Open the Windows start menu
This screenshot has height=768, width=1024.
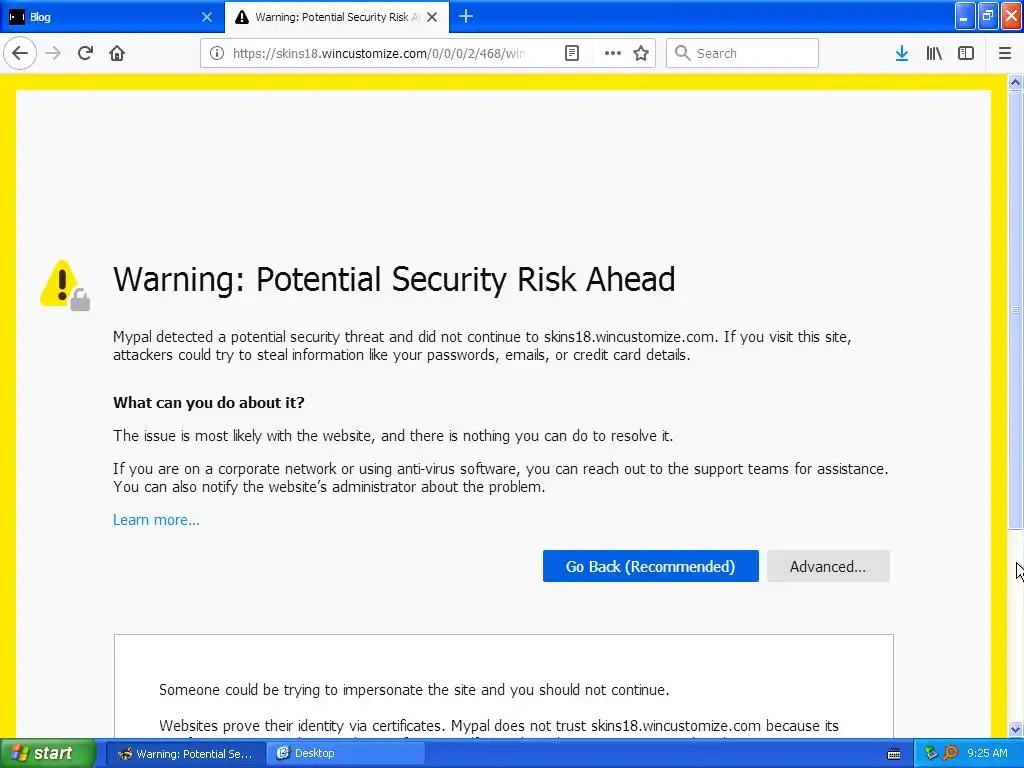click(48, 753)
